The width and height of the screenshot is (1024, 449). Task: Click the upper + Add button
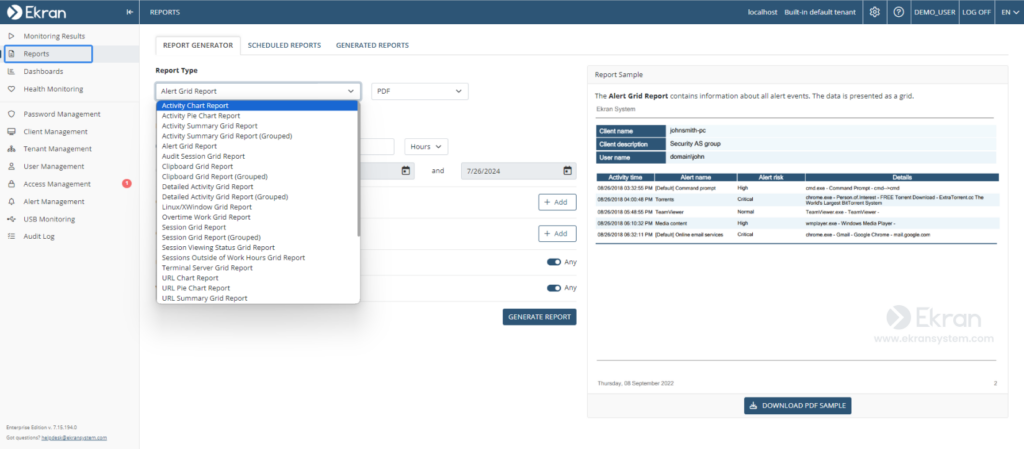(557, 202)
